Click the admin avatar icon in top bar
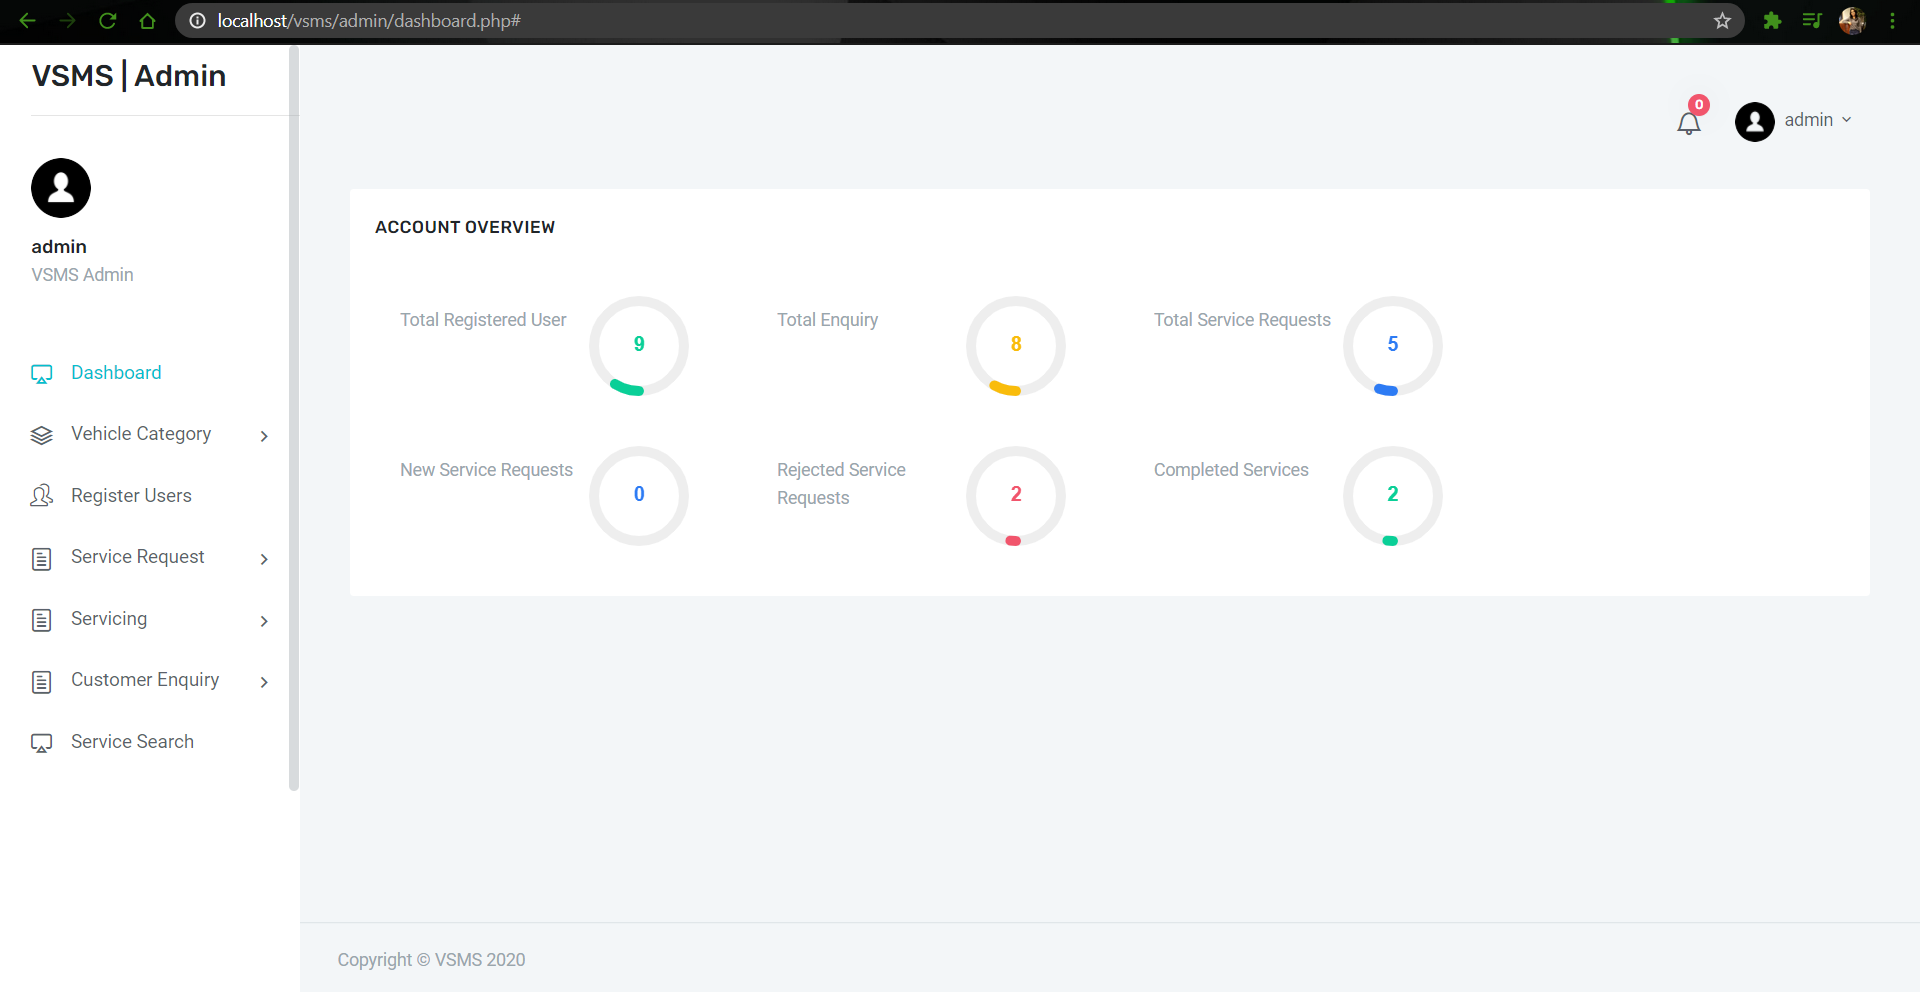The width and height of the screenshot is (1920, 992). click(1755, 121)
